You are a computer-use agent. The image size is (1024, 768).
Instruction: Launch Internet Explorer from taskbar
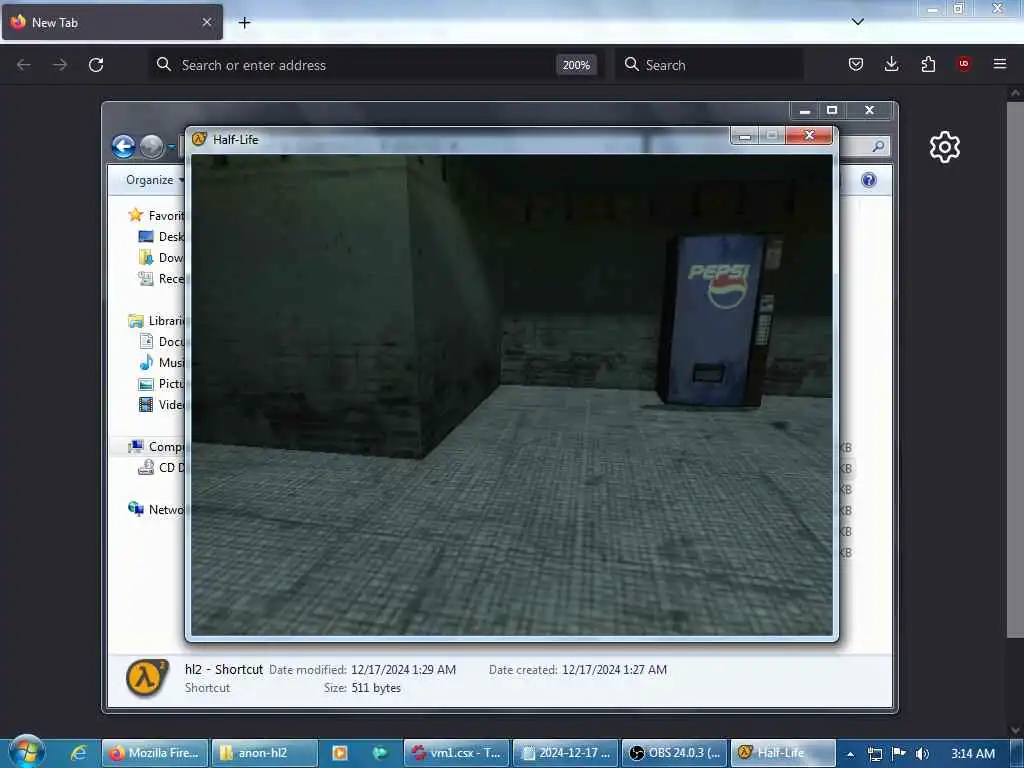click(x=79, y=753)
